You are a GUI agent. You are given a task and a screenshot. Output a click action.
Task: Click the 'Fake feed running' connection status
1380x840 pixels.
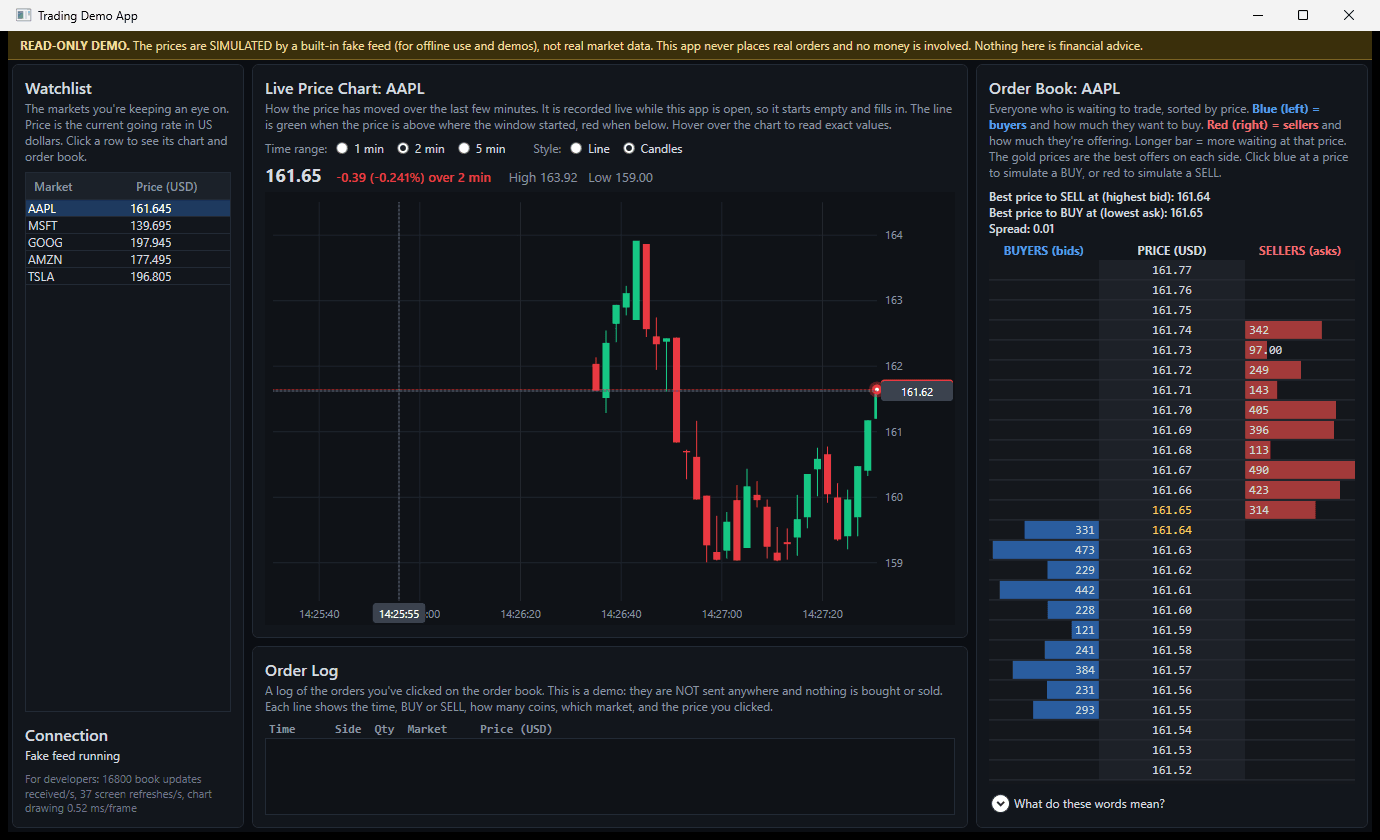(73, 756)
